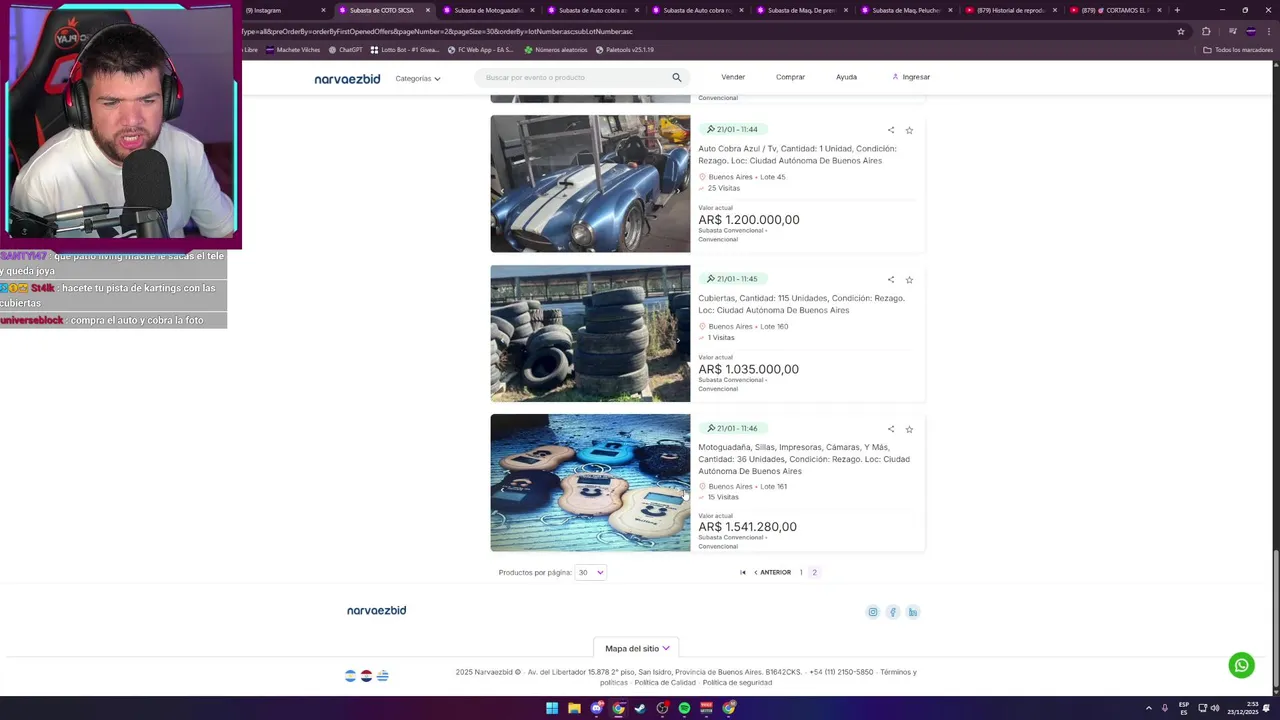Go to ANTERIOR page
Screen dimensions: 1280x720
(x=772, y=573)
